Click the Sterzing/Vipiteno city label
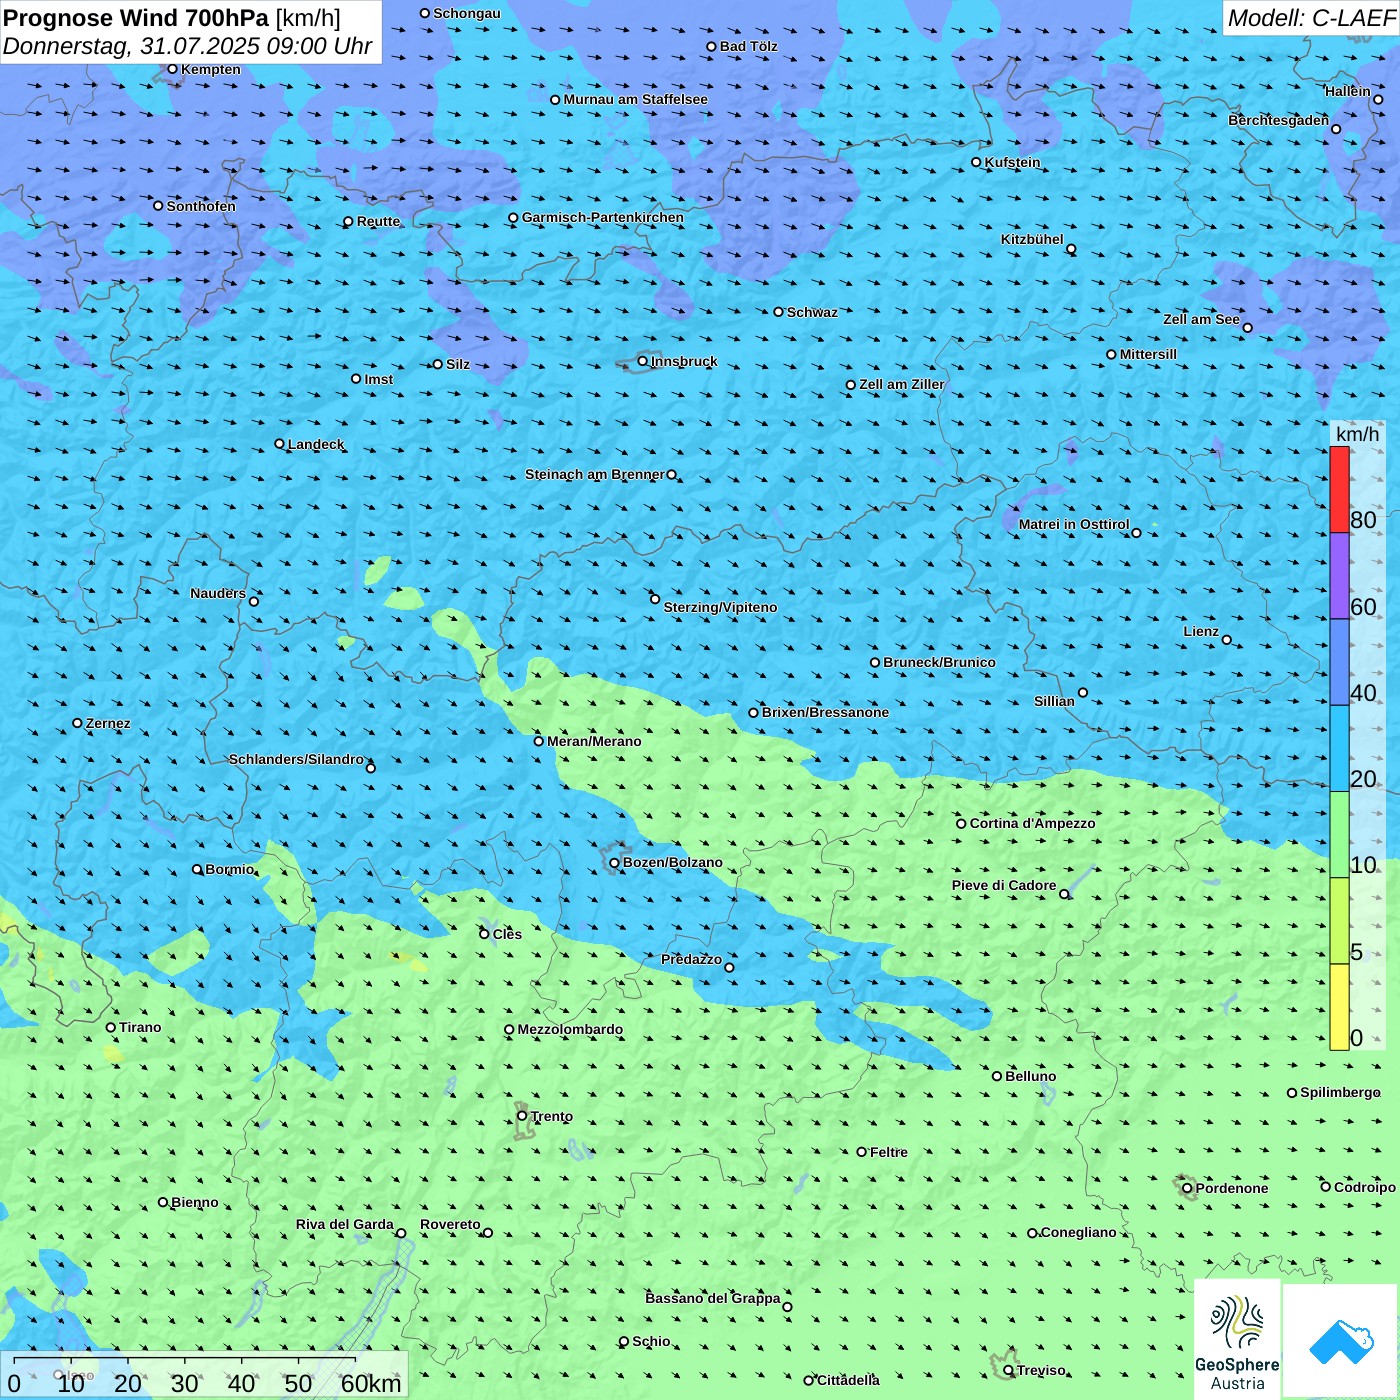1400x1400 pixels. (720, 607)
